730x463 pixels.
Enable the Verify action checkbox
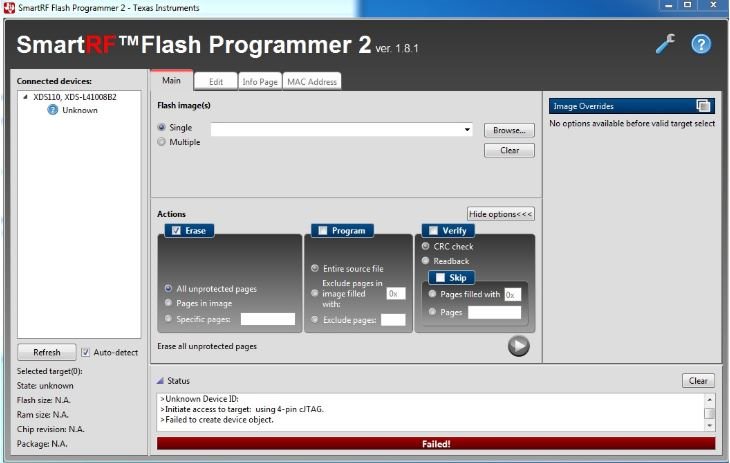pos(433,231)
